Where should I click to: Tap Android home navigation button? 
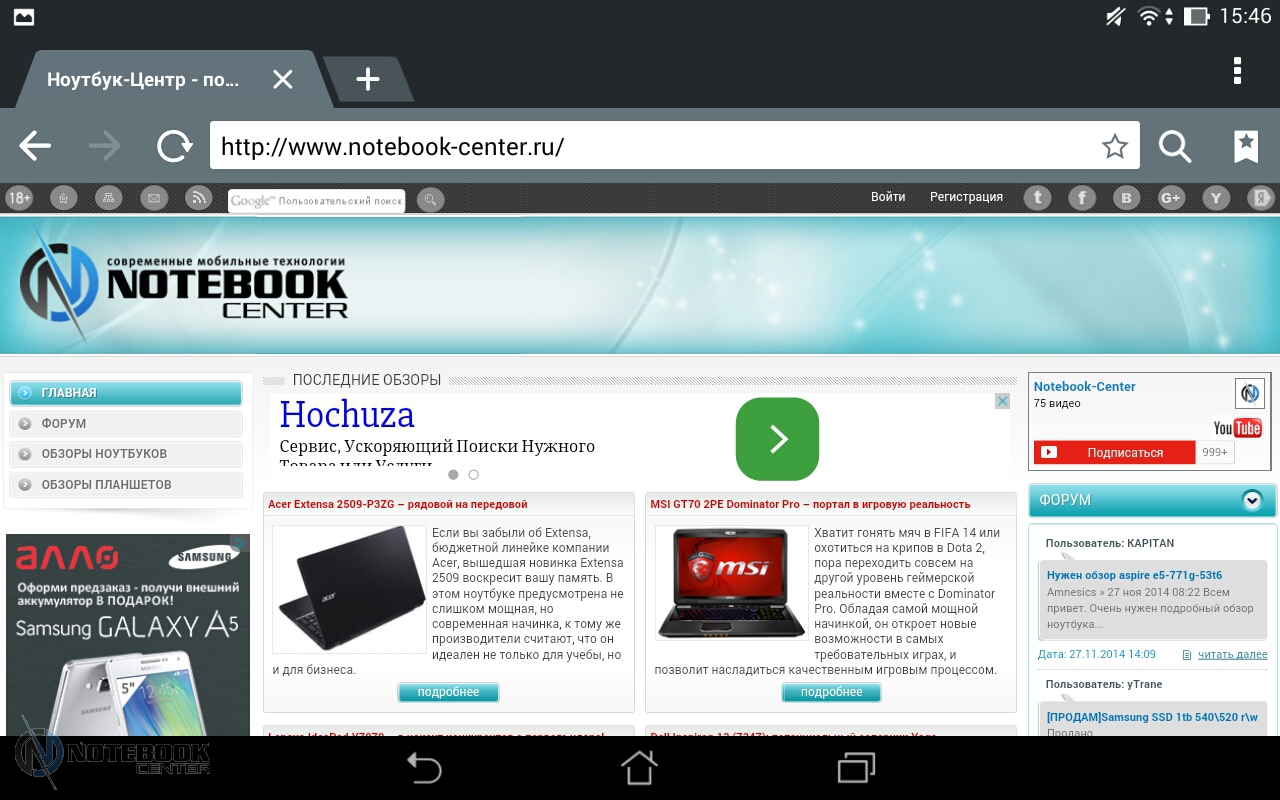(639, 768)
